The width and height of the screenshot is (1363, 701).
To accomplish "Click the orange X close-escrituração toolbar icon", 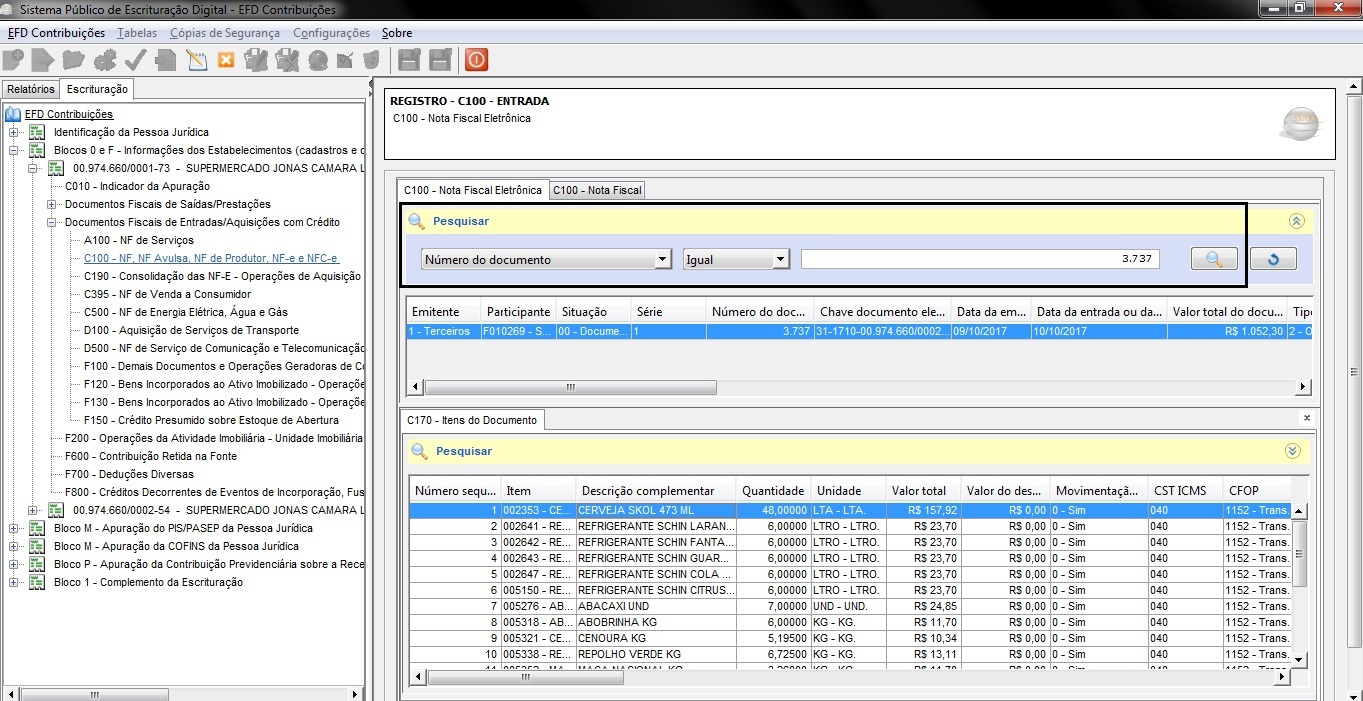I will [x=226, y=60].
